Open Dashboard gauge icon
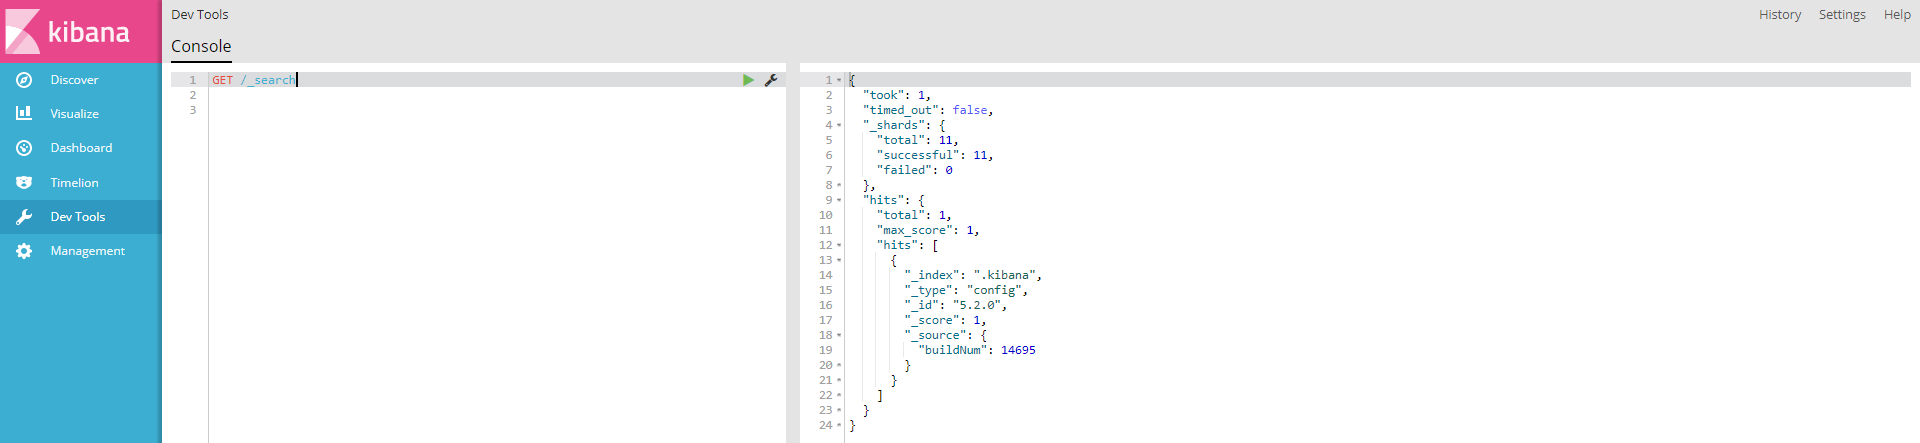Viewport: 1920px width, 443px height. 24,148
